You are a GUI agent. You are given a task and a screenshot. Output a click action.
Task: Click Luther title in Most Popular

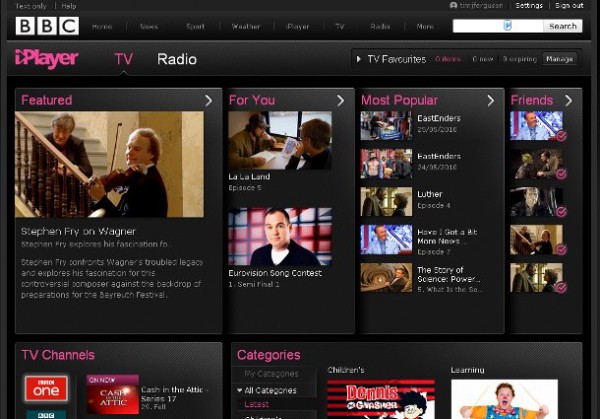coord(430,194)
